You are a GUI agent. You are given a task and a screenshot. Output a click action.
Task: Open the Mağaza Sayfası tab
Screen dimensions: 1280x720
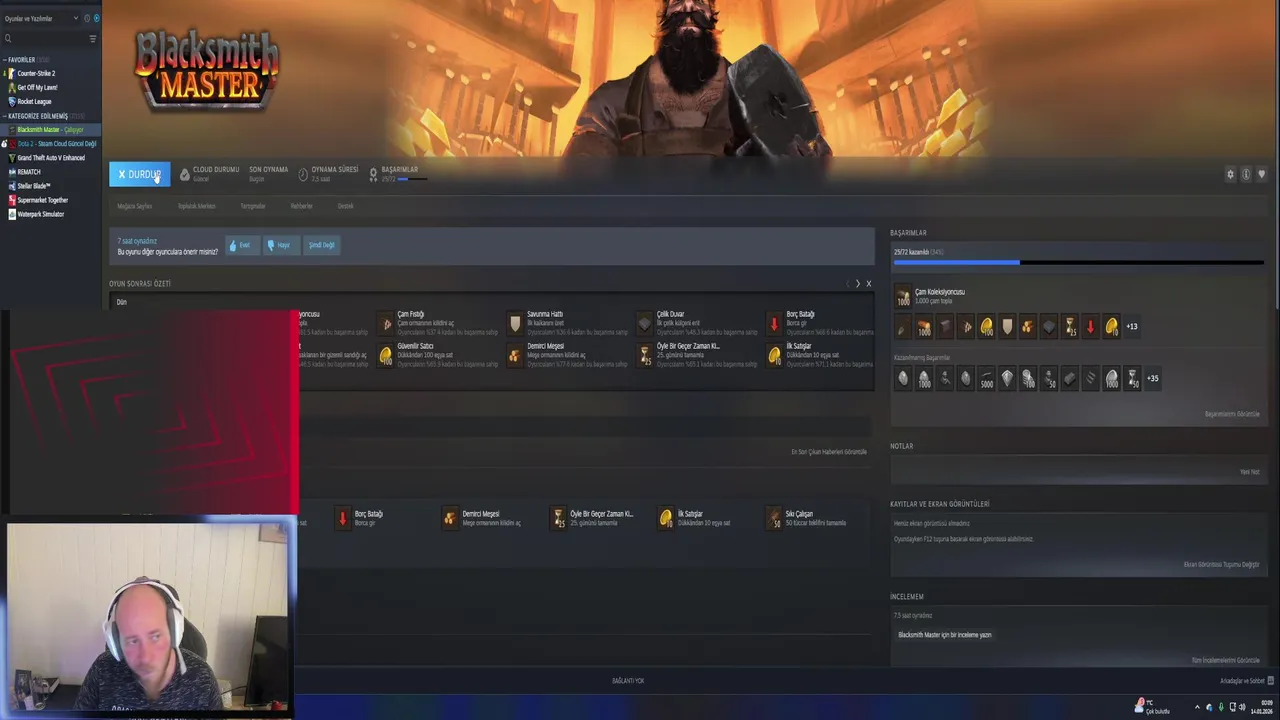(135, 206)
